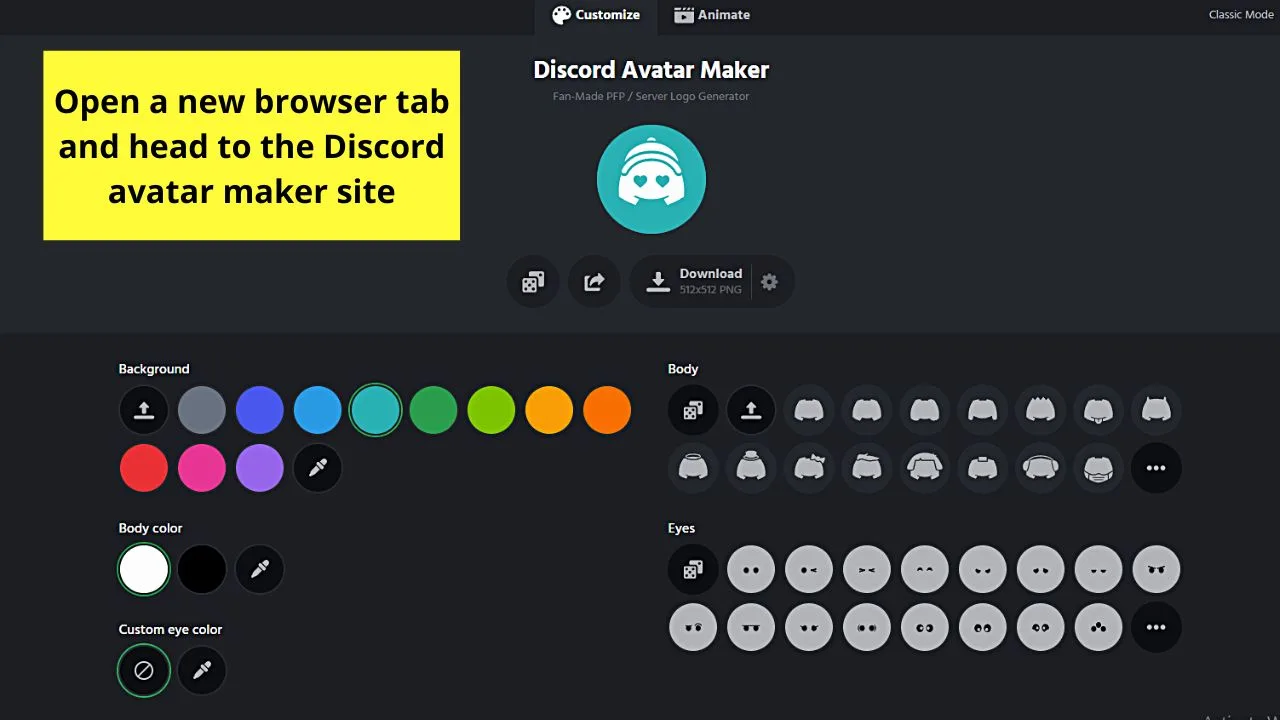The width and height of the screenshot is (1280, 720).
Task: Select the three-dot eyes option
Action: 1099,627
